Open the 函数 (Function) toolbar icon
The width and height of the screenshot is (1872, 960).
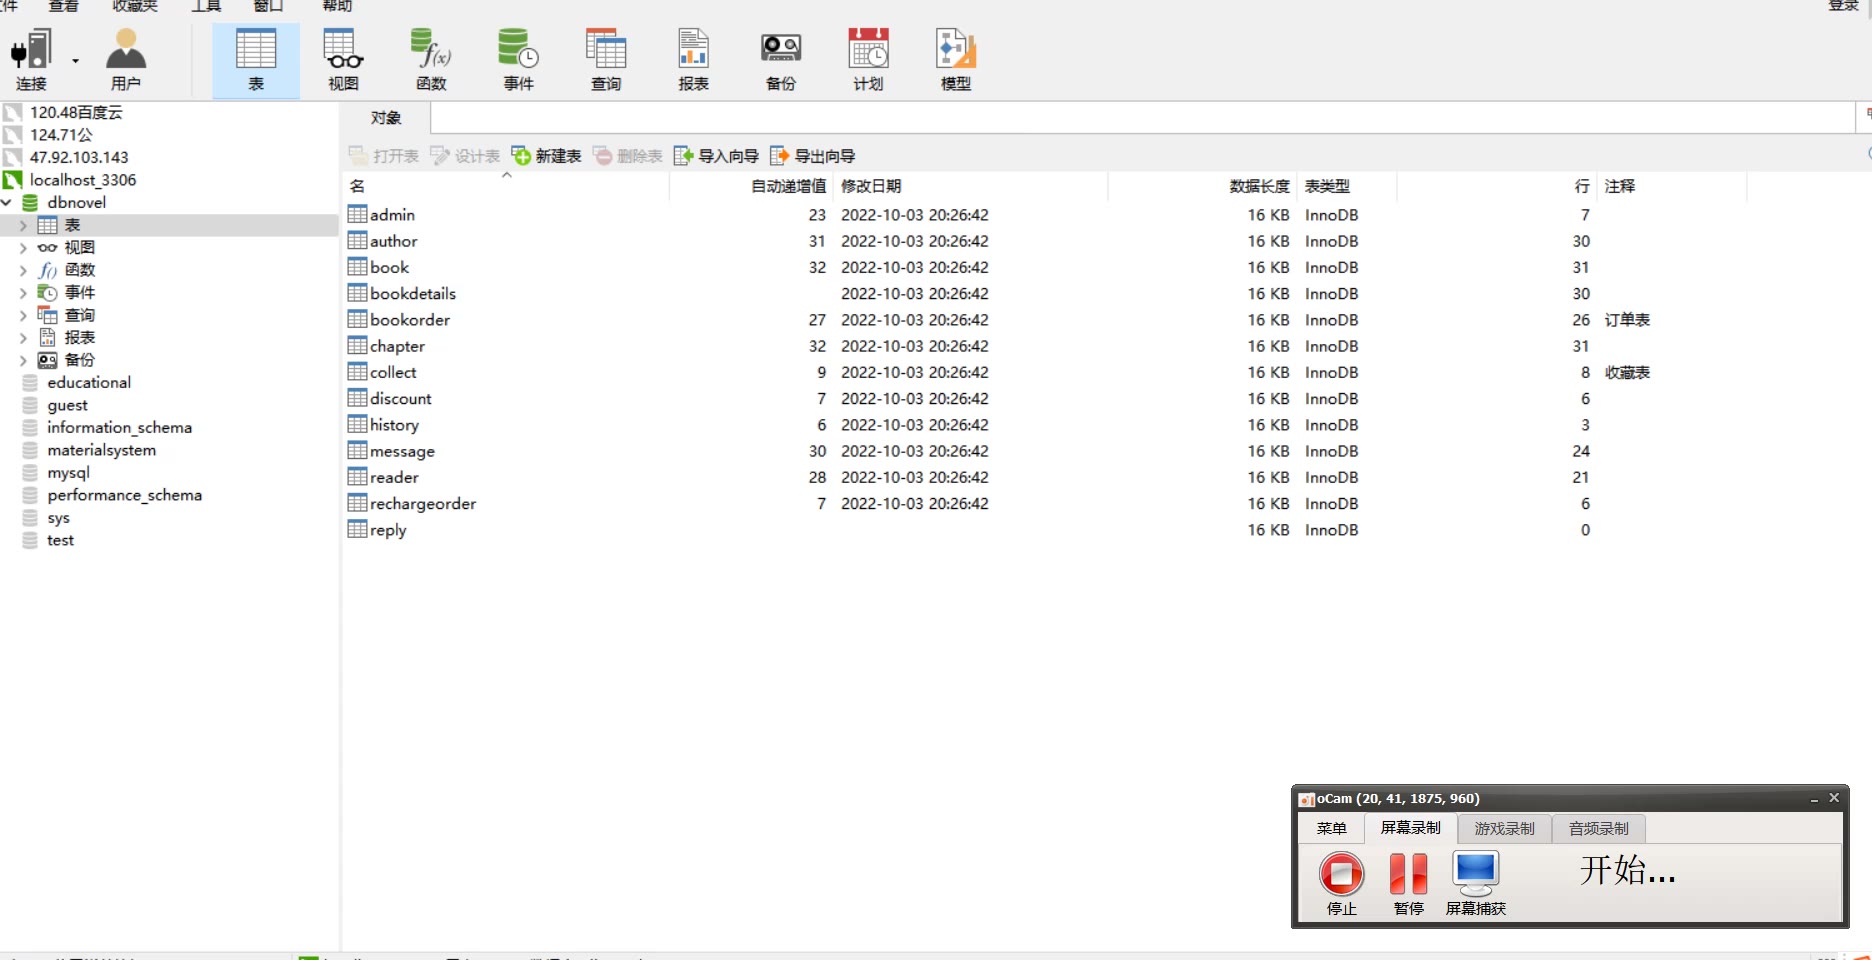431,60
